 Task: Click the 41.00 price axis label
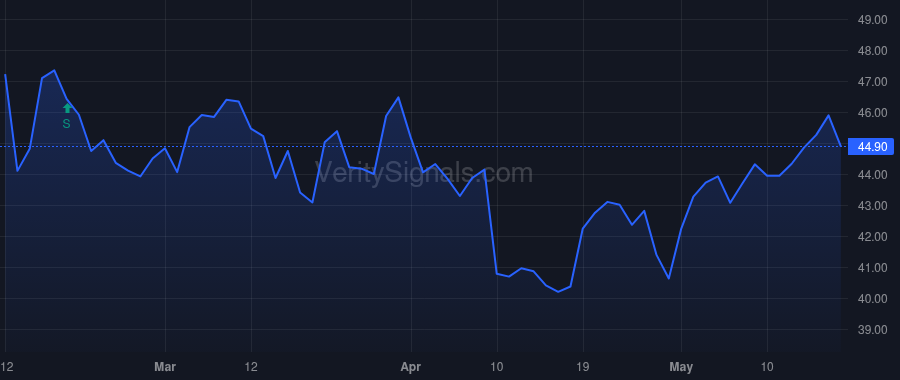[872, 268]
